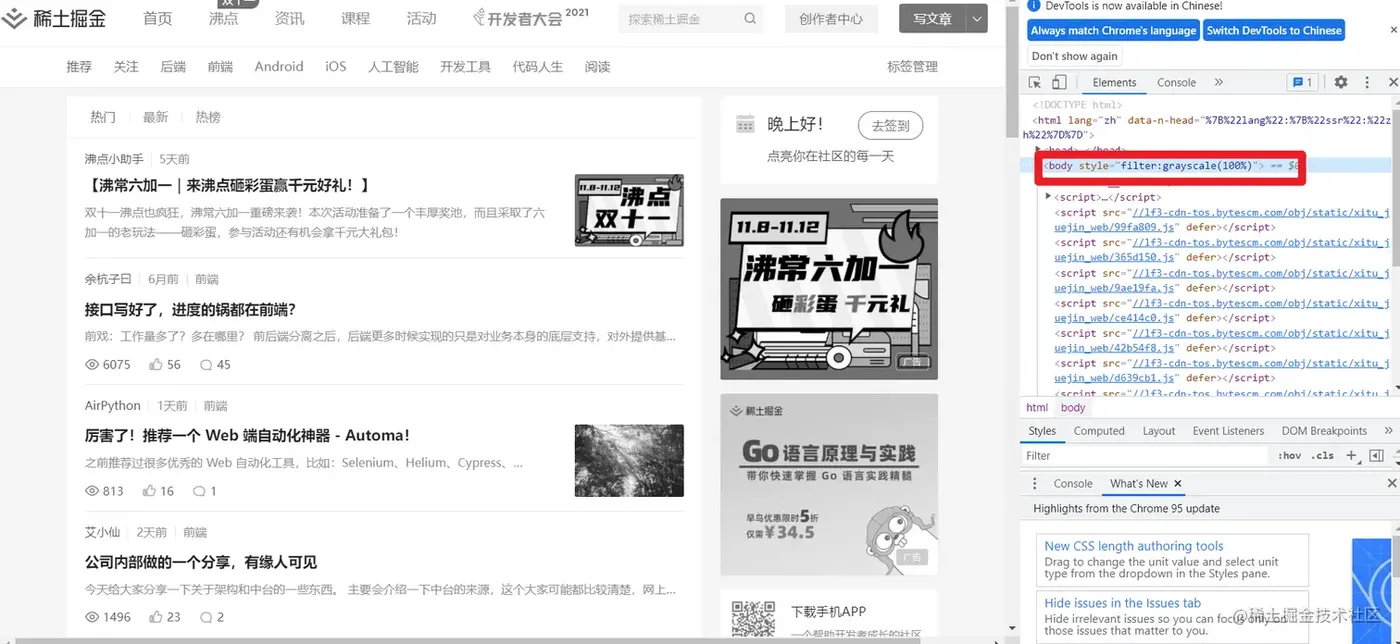Screen dimensions: 1400x644
Task: Select the iOS category
Action: [335, 66]
